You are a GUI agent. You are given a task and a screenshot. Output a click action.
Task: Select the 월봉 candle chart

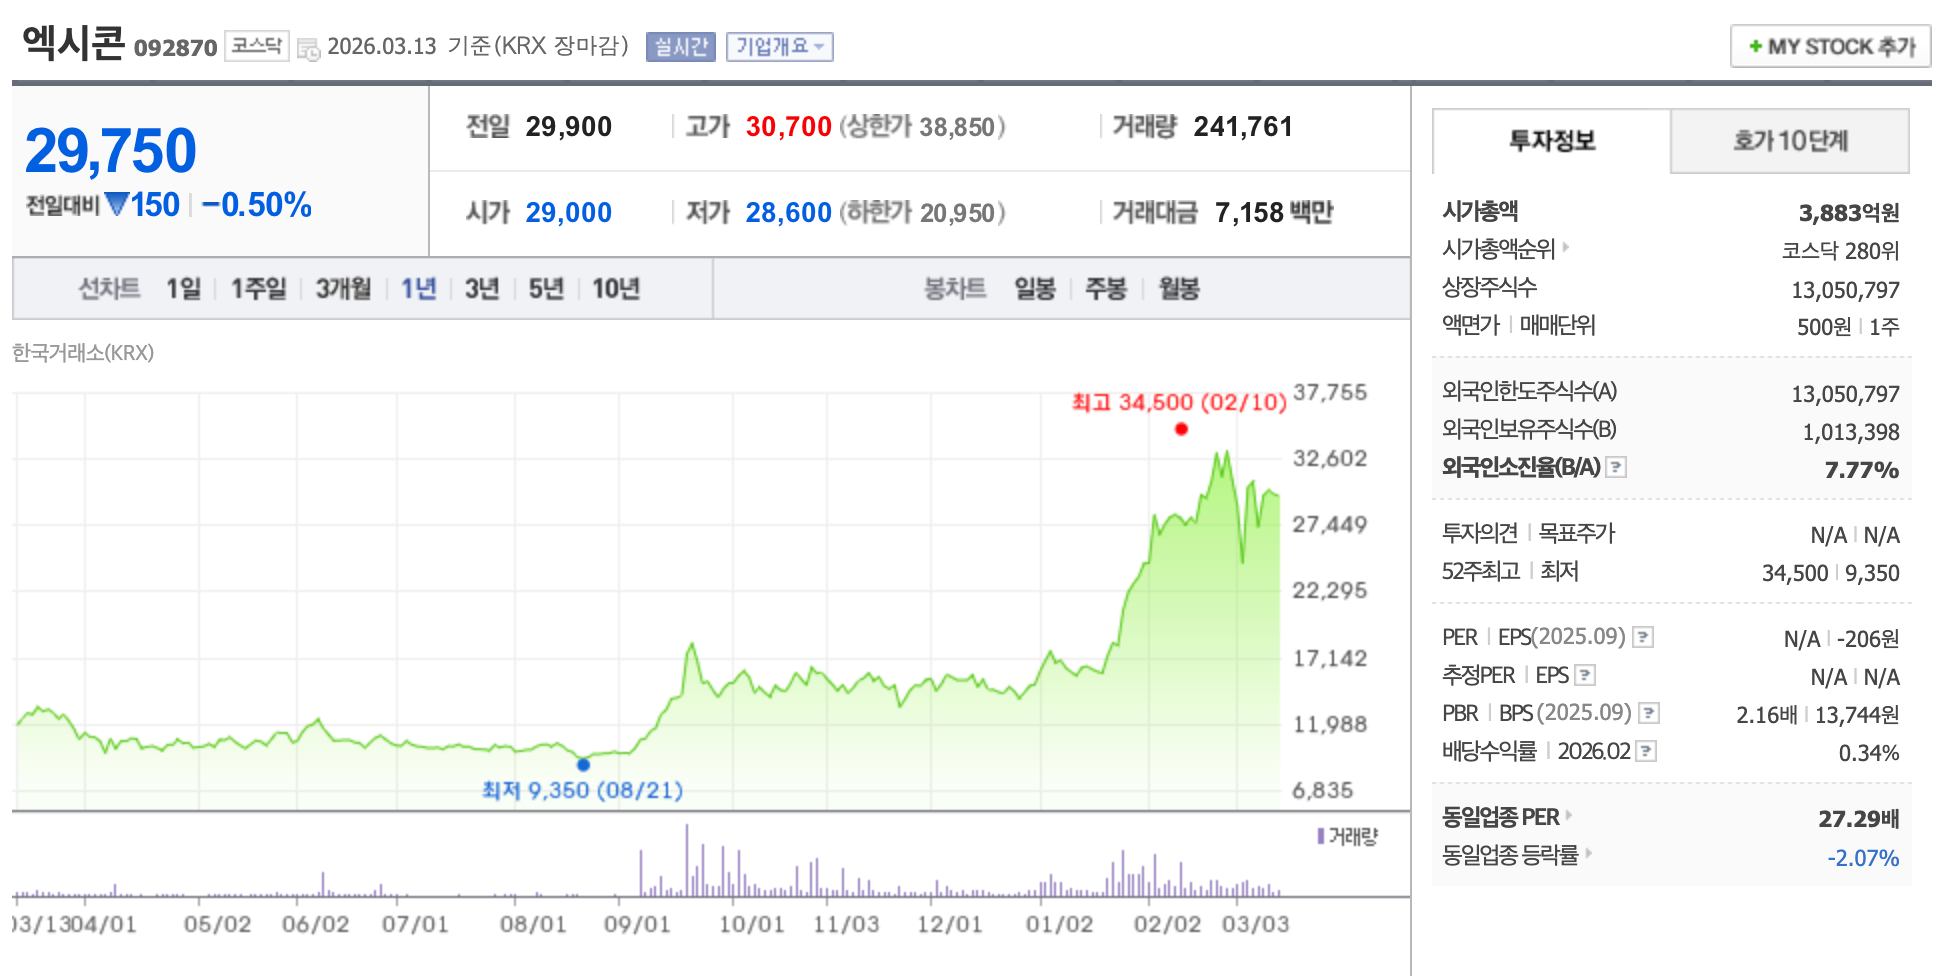(1179, 289)
